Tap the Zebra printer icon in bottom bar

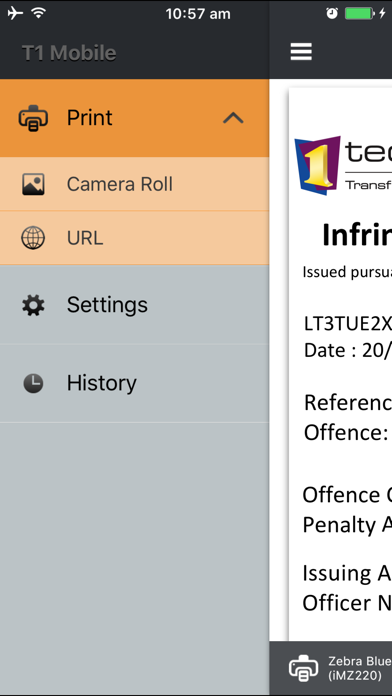coord(304,668)
